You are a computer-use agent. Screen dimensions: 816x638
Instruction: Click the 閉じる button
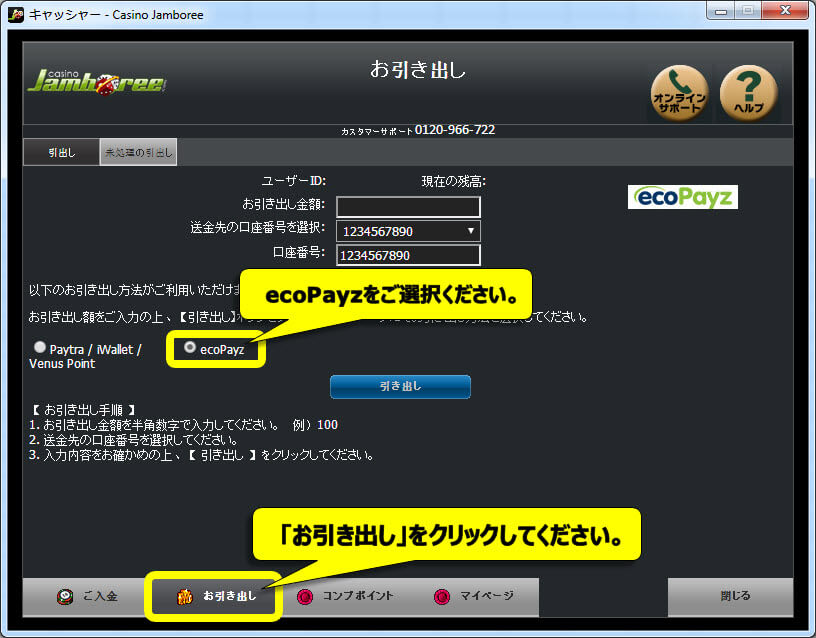coord(731,596)
